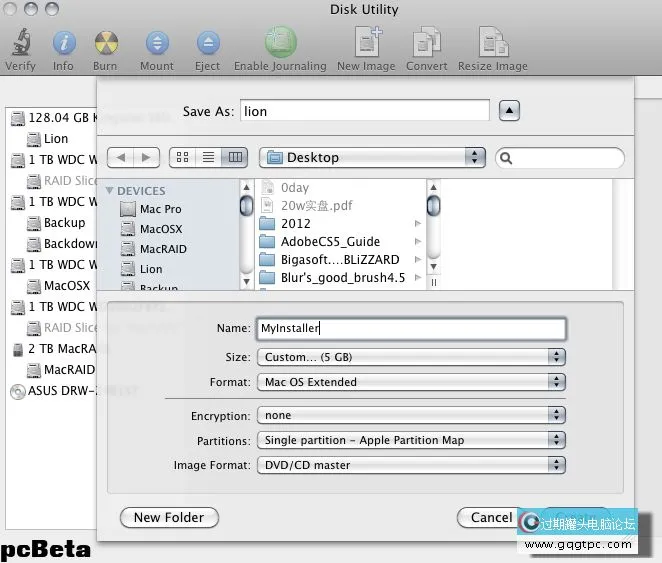662x563 pixels.
Task: Open the Info toolbar icon
Action: (x=63, y=44)
